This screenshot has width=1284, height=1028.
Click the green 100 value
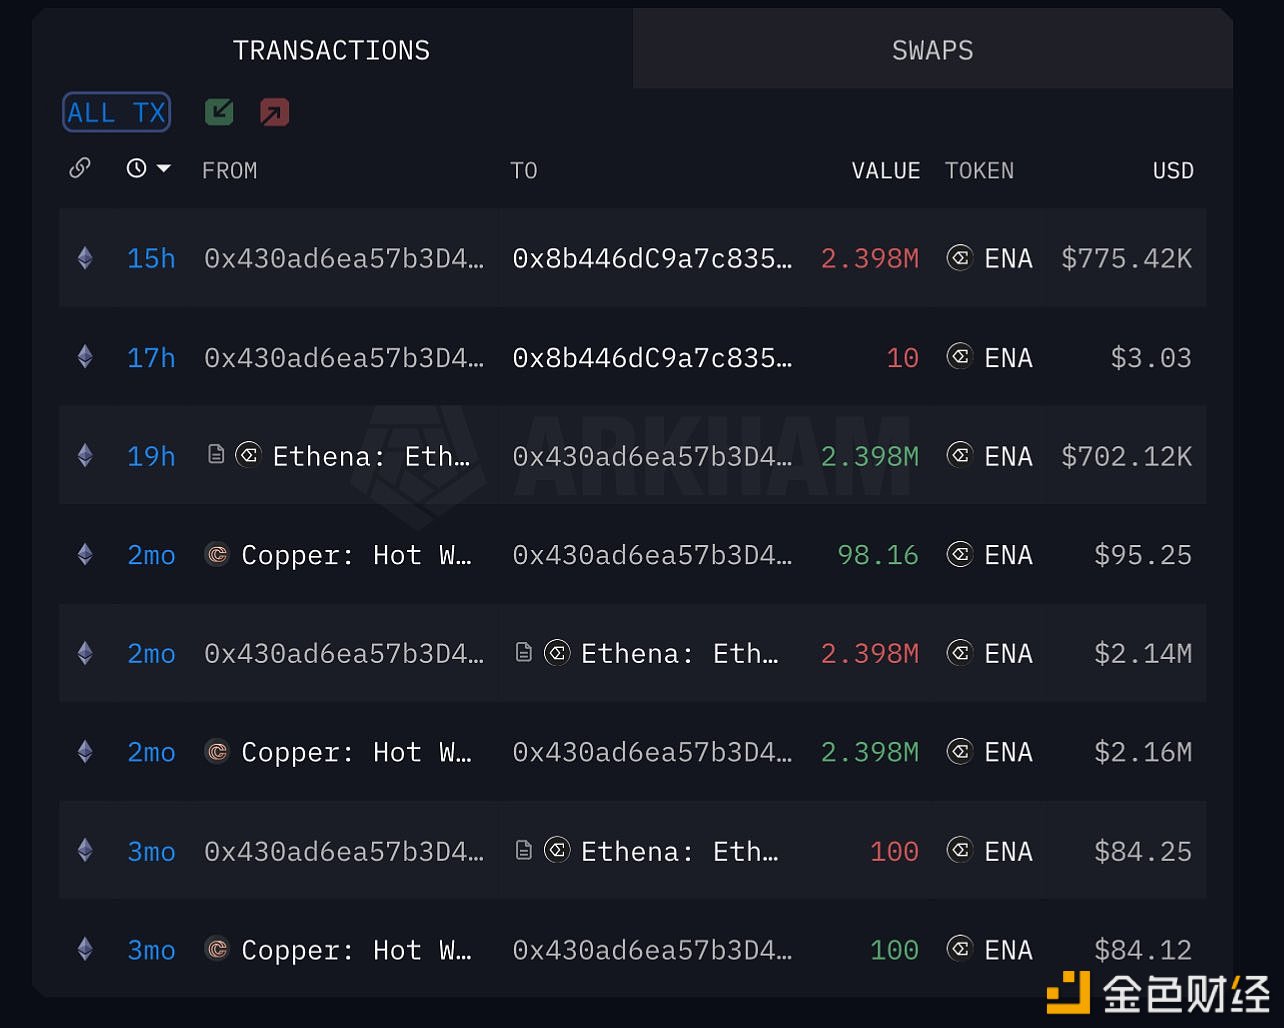pos(894,950)
